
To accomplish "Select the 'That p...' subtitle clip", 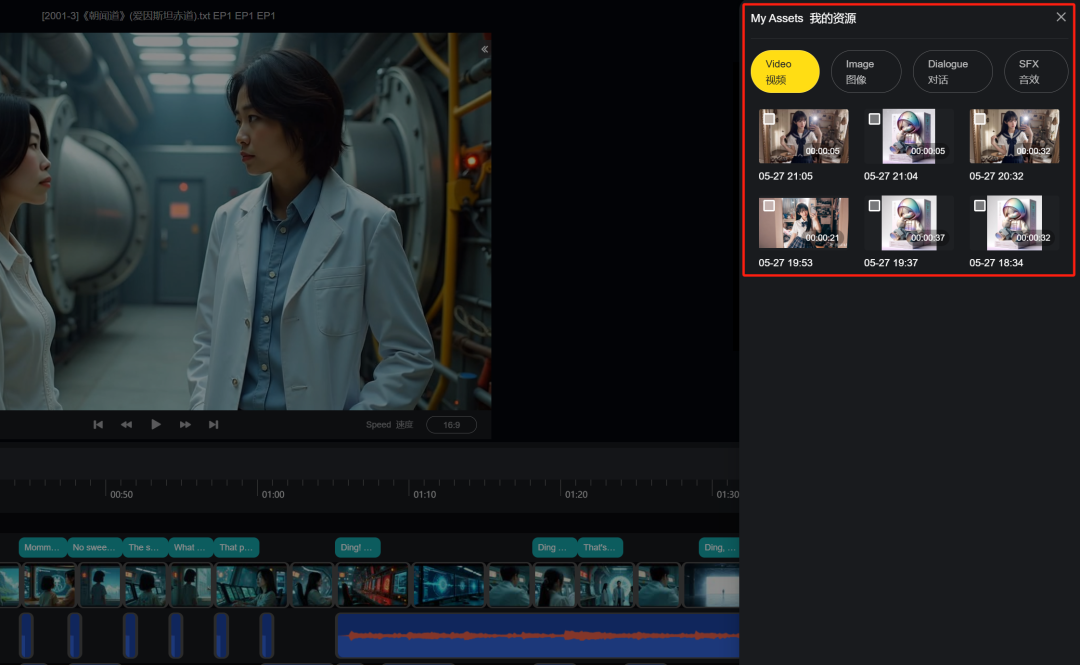I will (236, 547).
